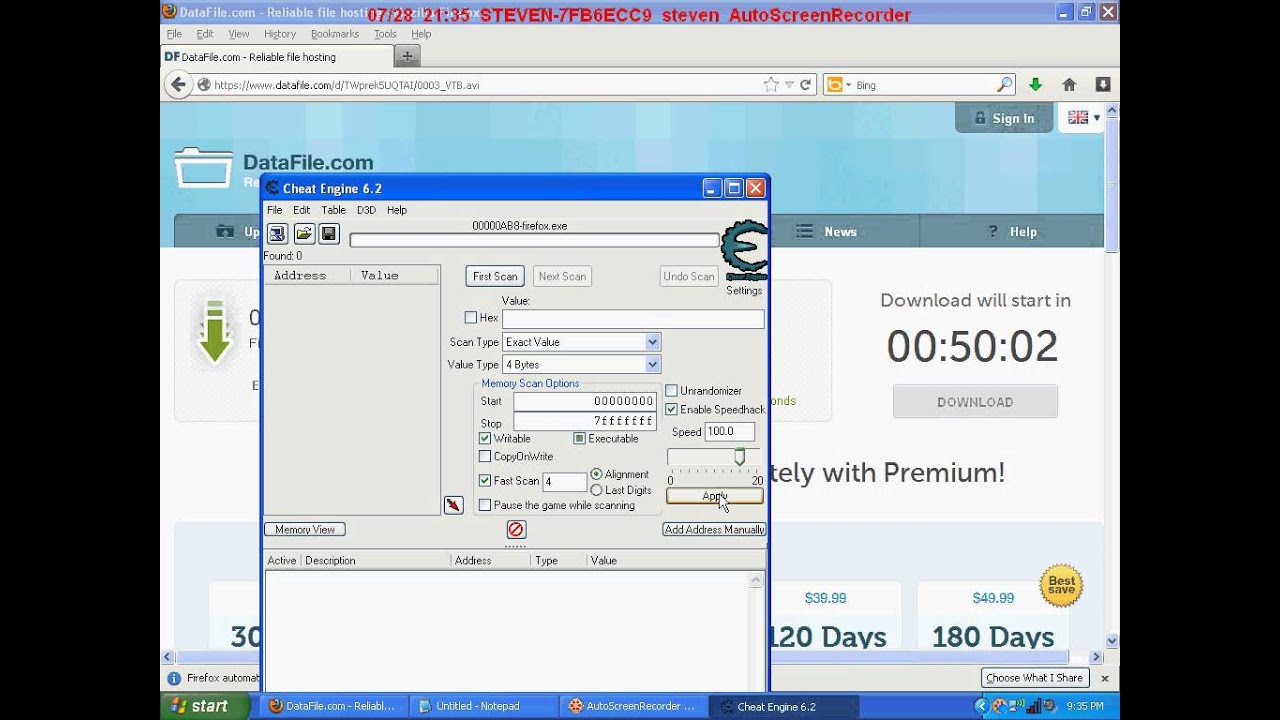1280x720 pixels.
Task: Open the Bing search engine dropdown
Action: click(838, 85)
